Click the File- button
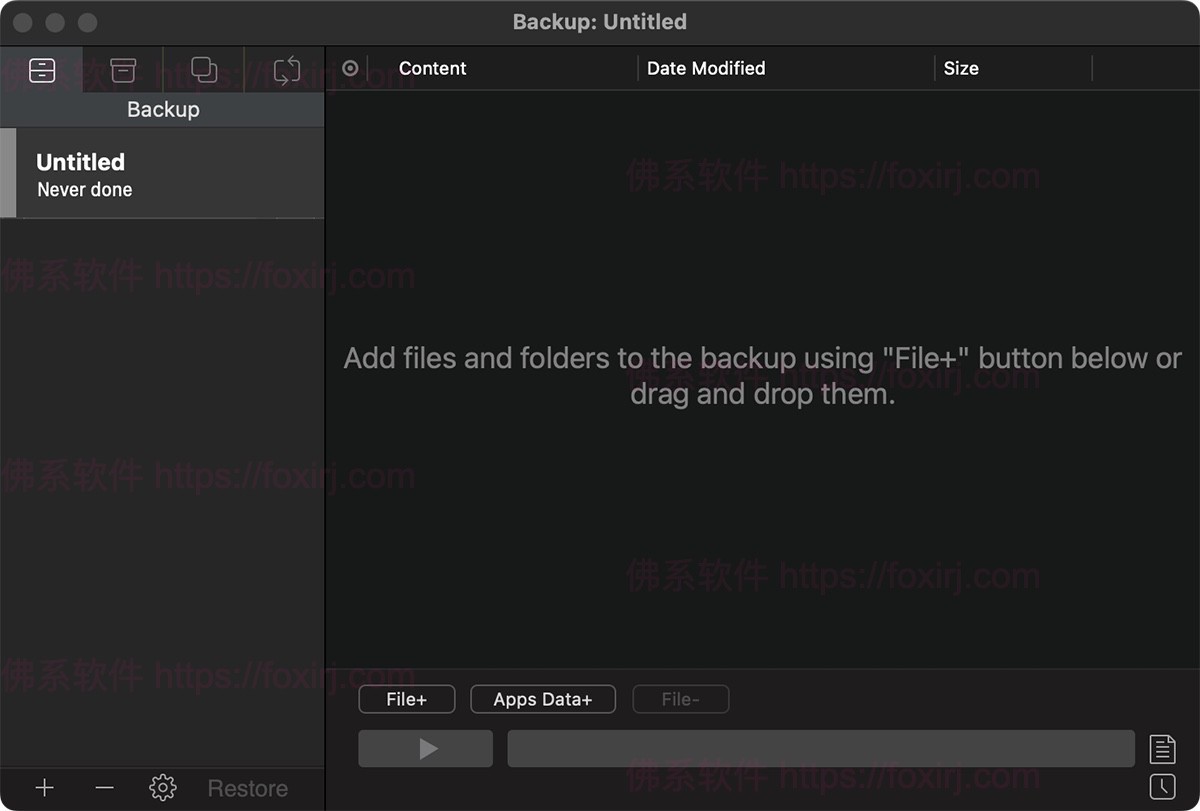Screen dimensions: 1200x811 coord(681,700)
